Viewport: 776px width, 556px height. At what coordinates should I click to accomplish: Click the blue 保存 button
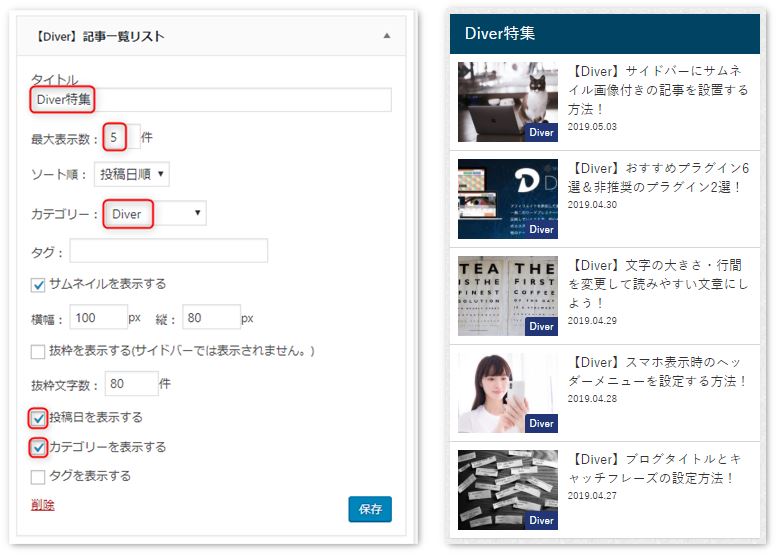pos(370,509)
